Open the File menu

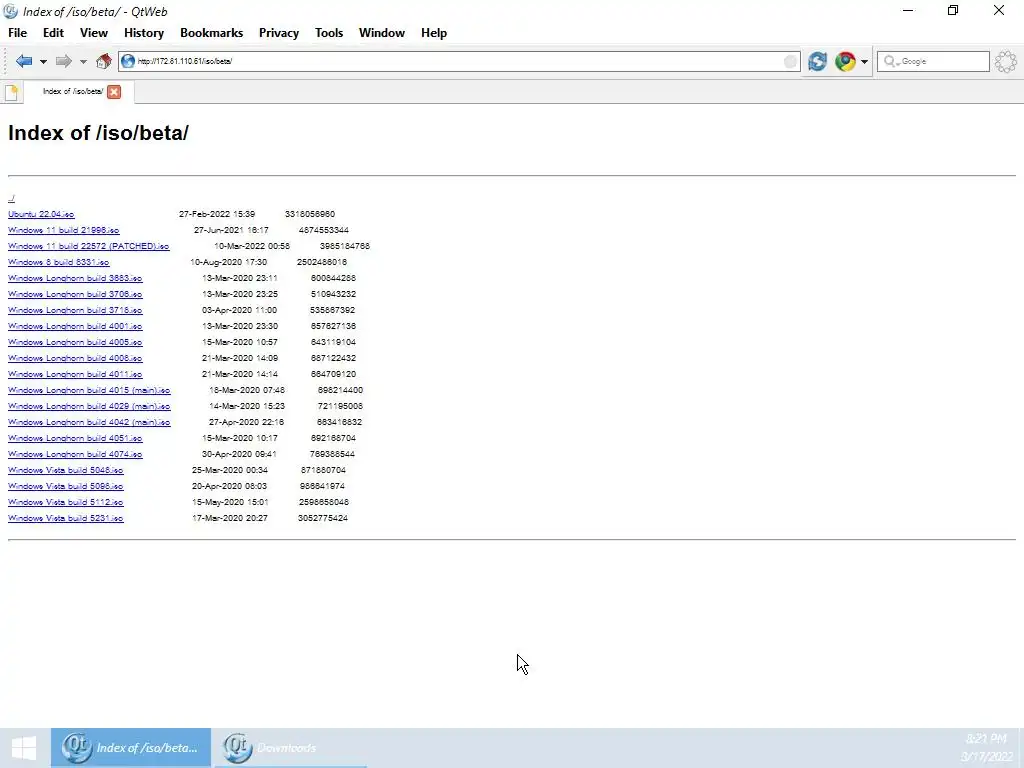pyautogui.click(x=17, y=33)
